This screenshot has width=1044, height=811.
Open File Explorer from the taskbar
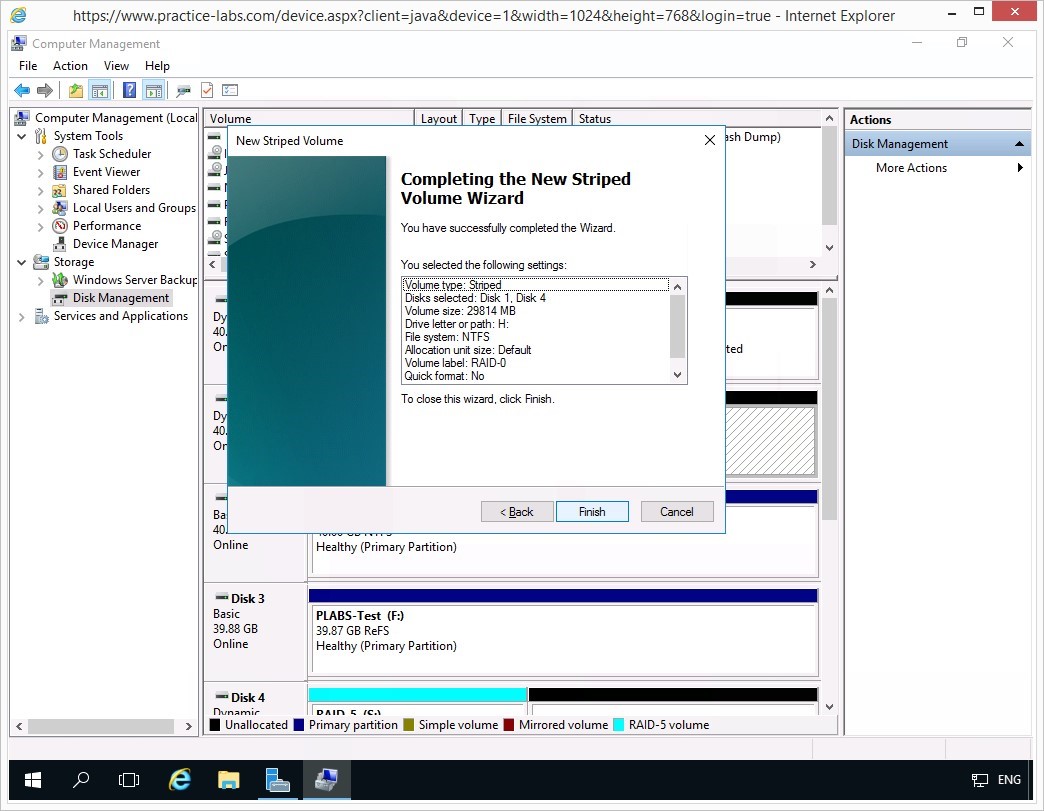pyautogui.click(x=229, y=780)
